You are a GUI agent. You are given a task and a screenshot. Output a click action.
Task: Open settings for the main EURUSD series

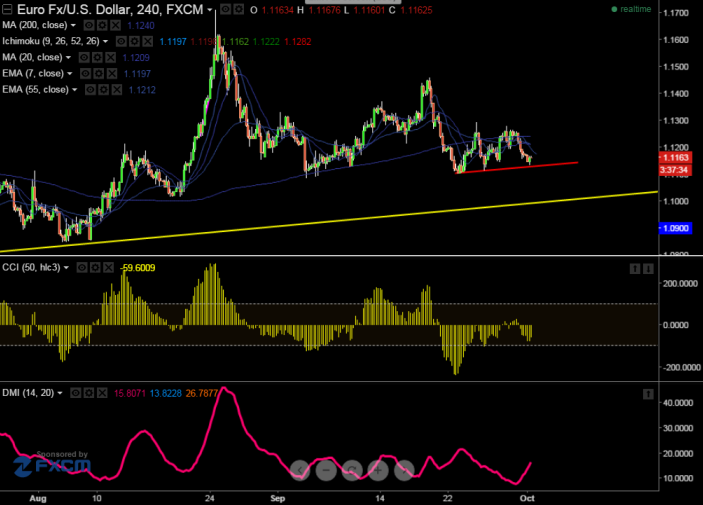(239, 9)
